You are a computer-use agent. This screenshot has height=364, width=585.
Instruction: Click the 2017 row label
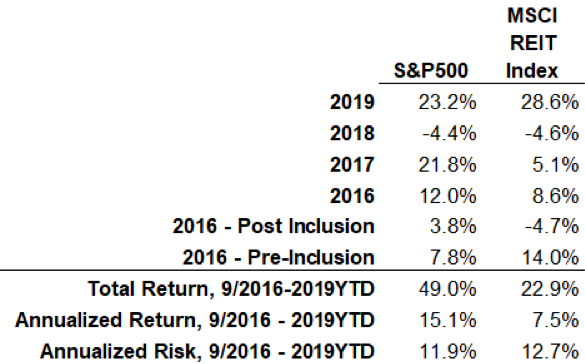pos(352,164)
